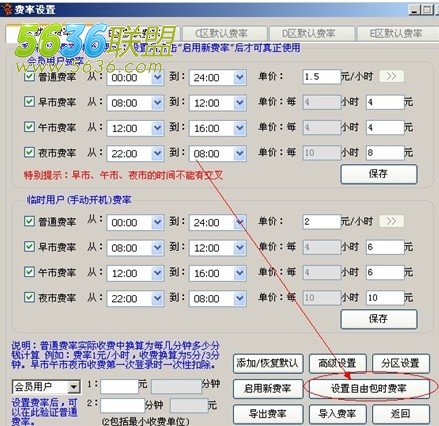This screenshot has width=439, height=426.
Task: Switch to D区默认费率 tab
Action: click(x=309, y=34)
